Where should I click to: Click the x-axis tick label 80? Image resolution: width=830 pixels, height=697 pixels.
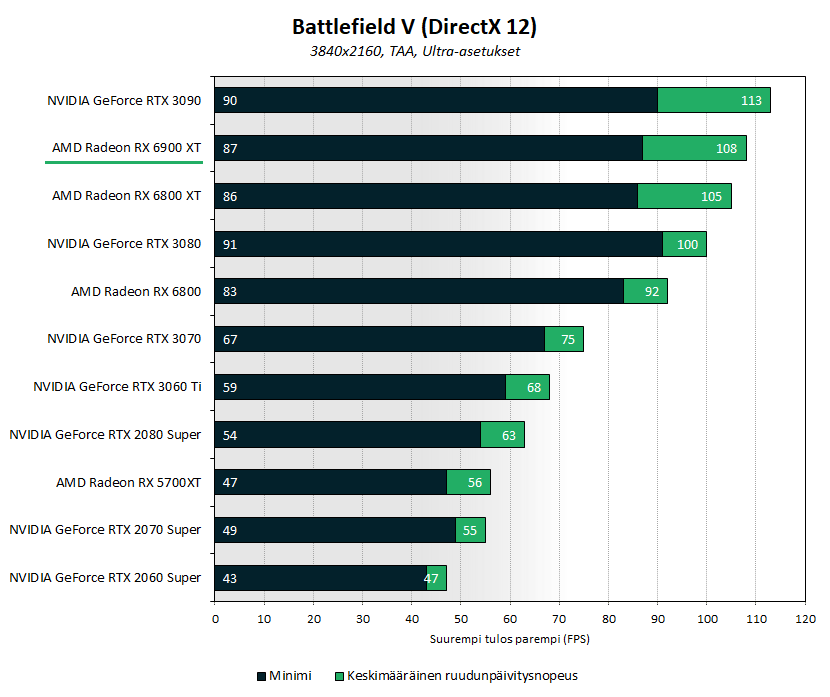(x=609, y=619)
